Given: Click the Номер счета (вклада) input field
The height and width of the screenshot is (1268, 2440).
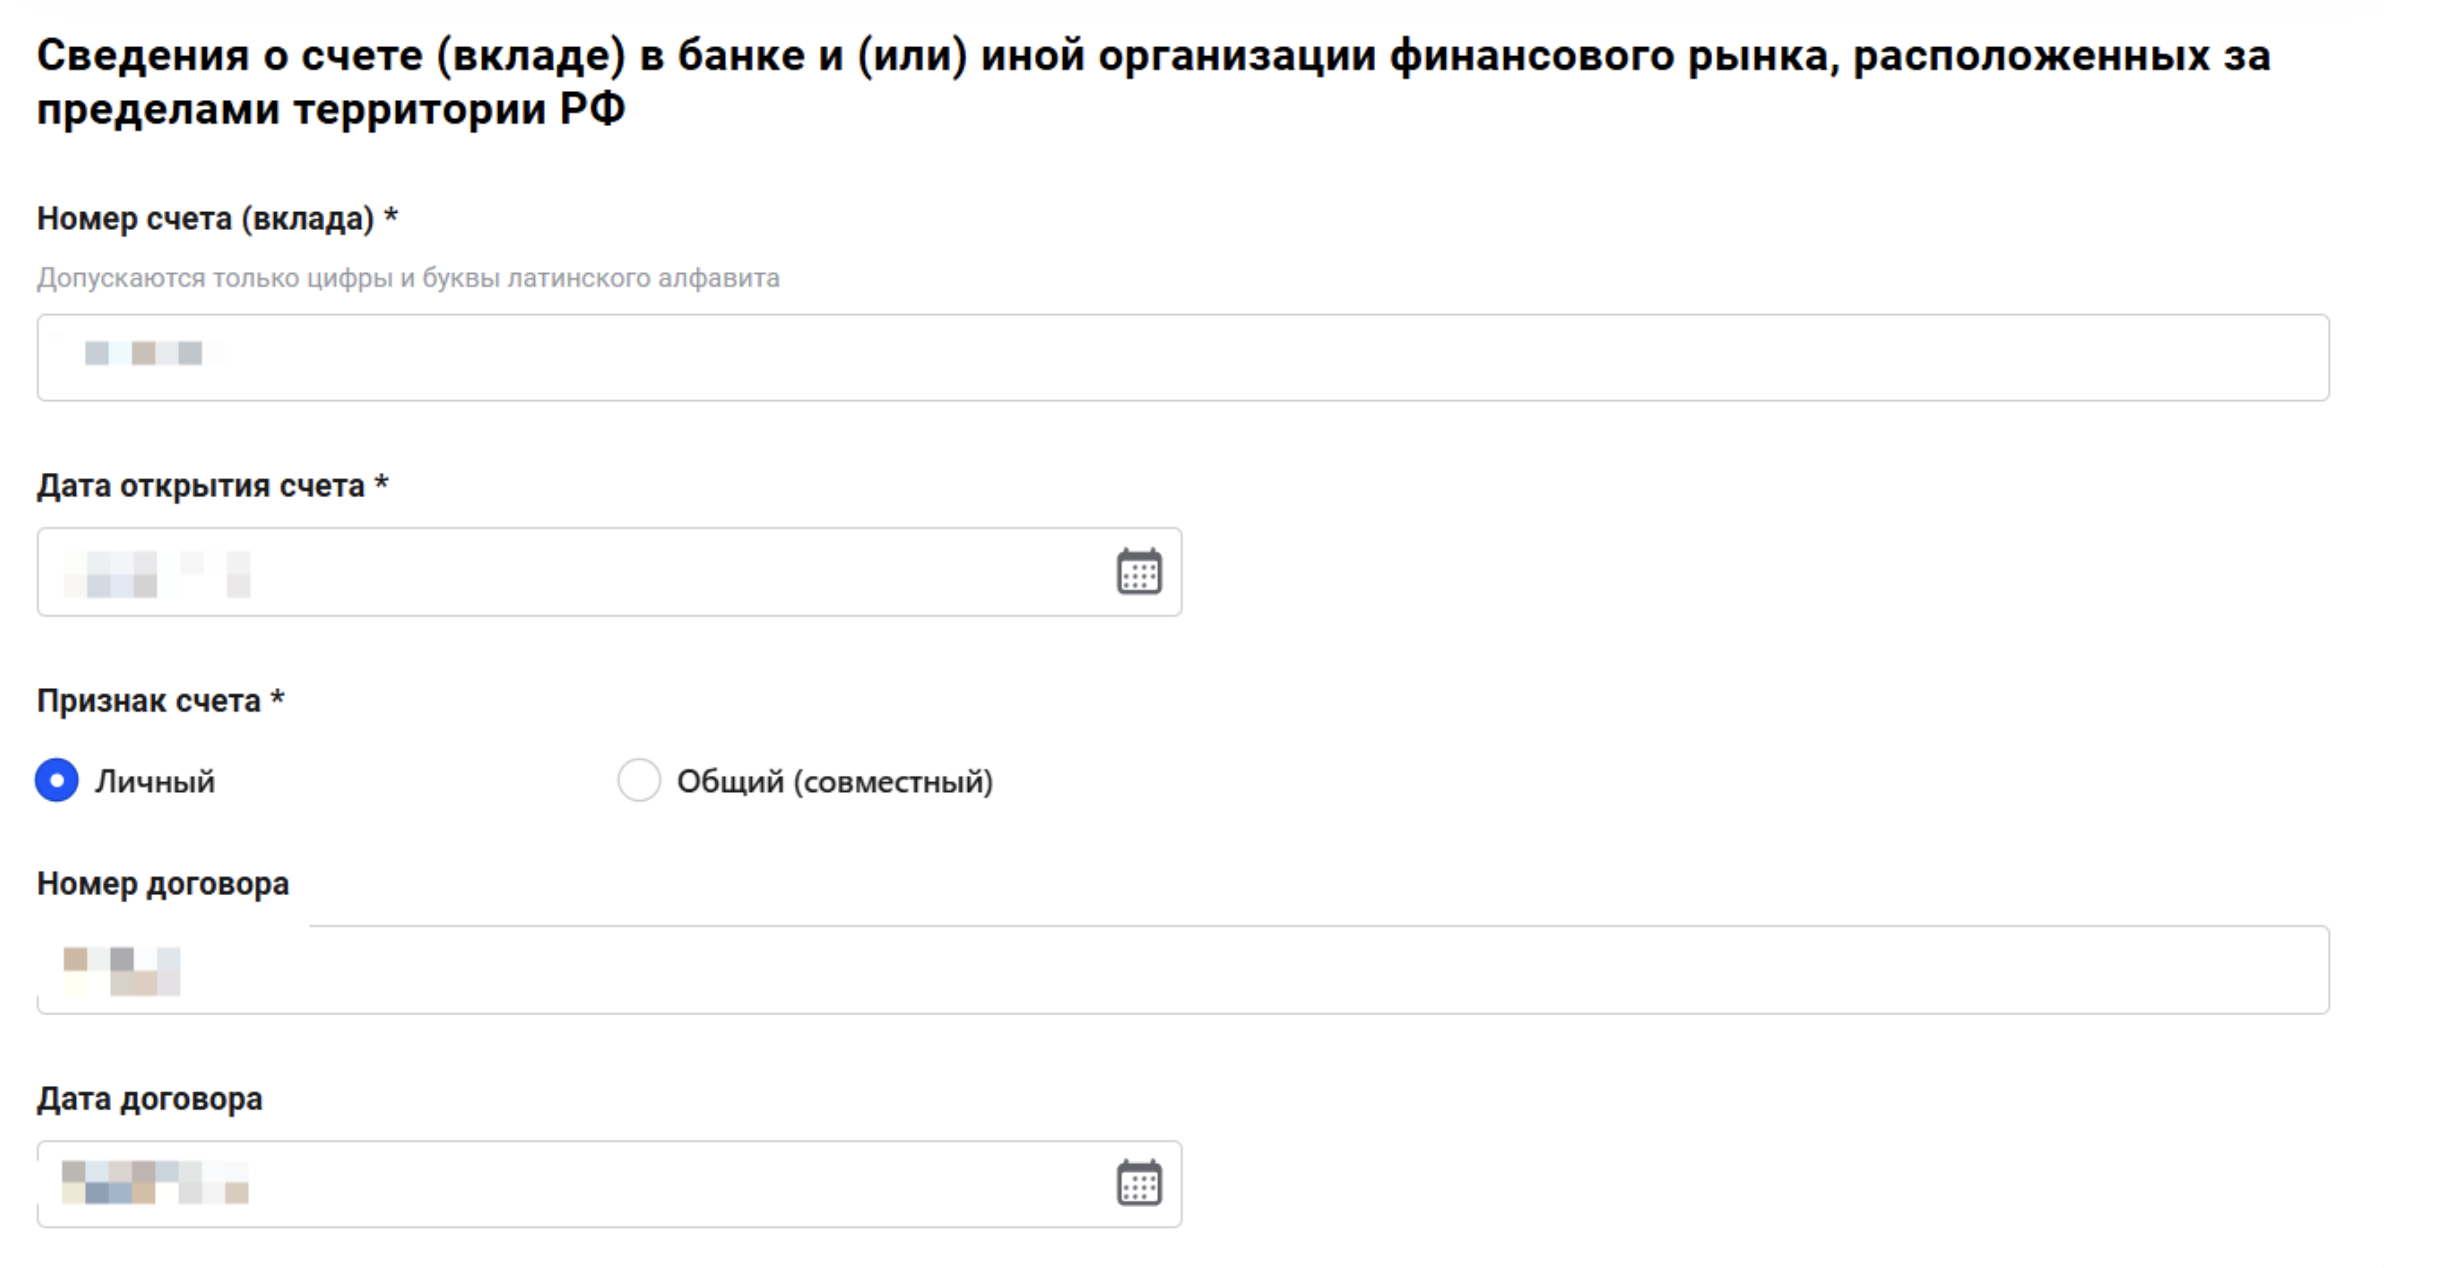Looking at the screenshot, I should tap(1182, 358).
